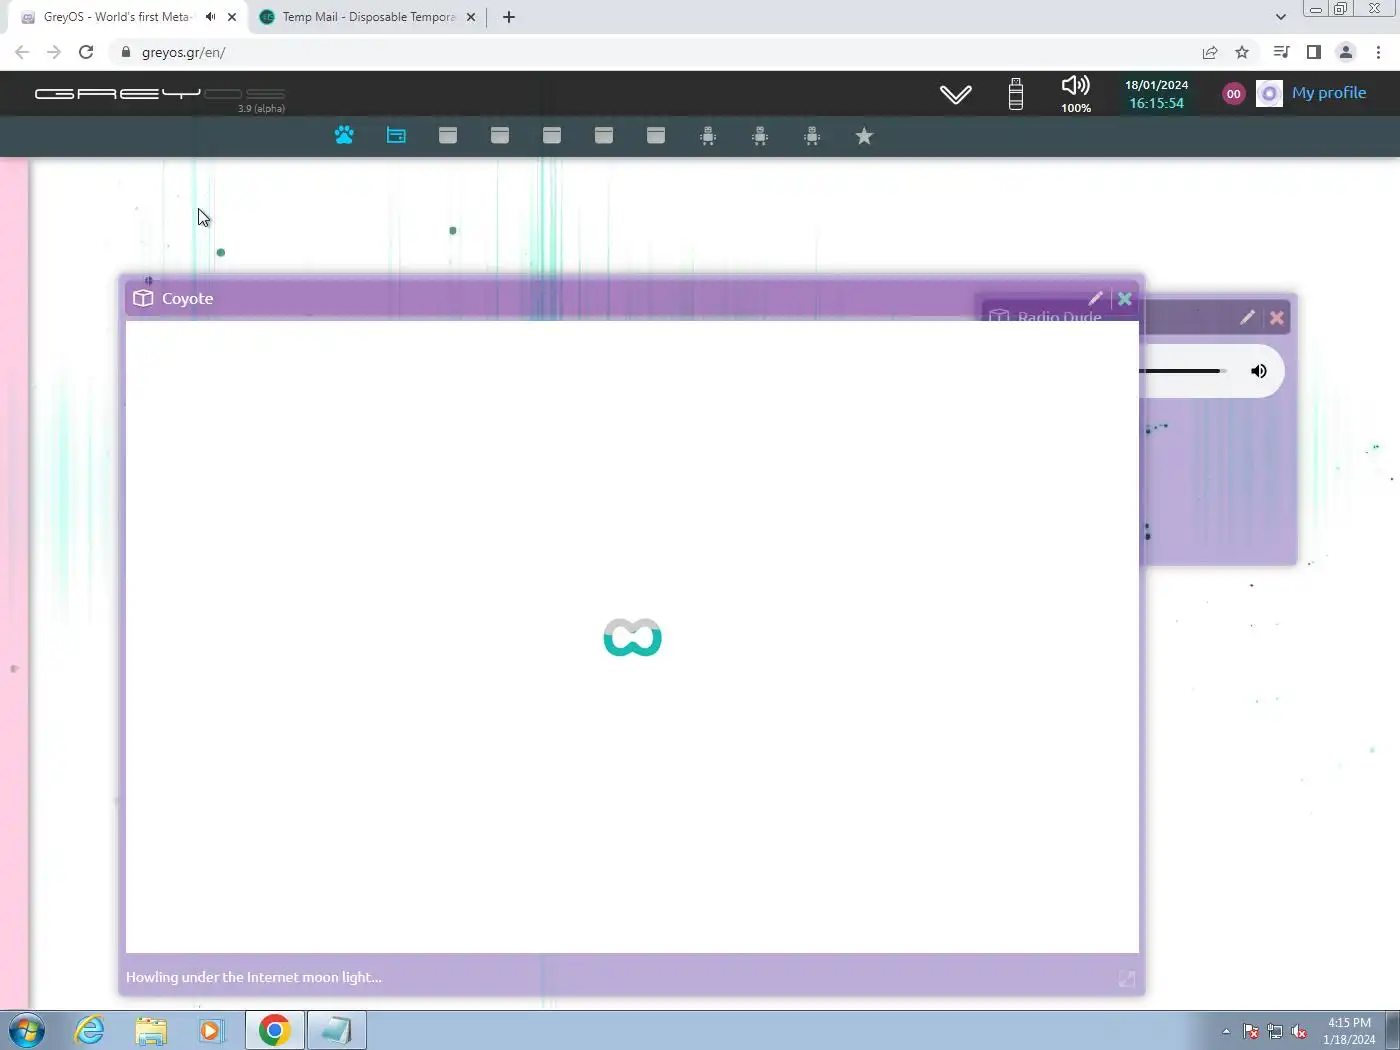Screen dimensions: 1400x1050
Task: Toggle Chrome side panel
Action: (x=1314, y=52)
